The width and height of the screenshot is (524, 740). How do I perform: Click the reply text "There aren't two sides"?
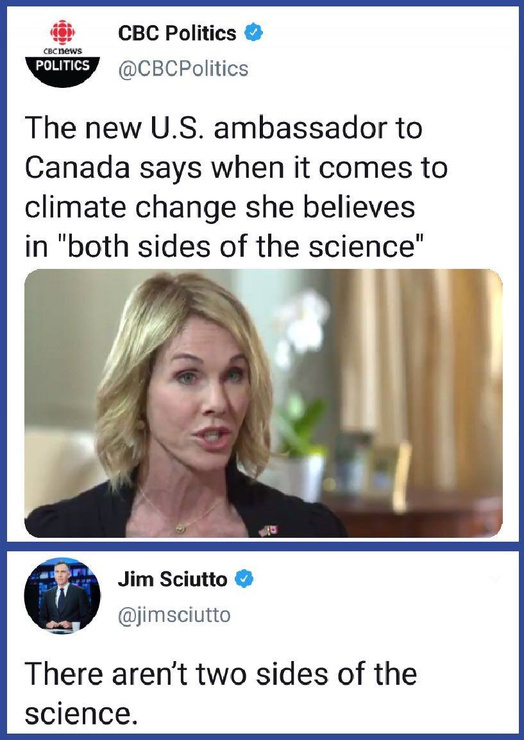[x=220, y=693]
